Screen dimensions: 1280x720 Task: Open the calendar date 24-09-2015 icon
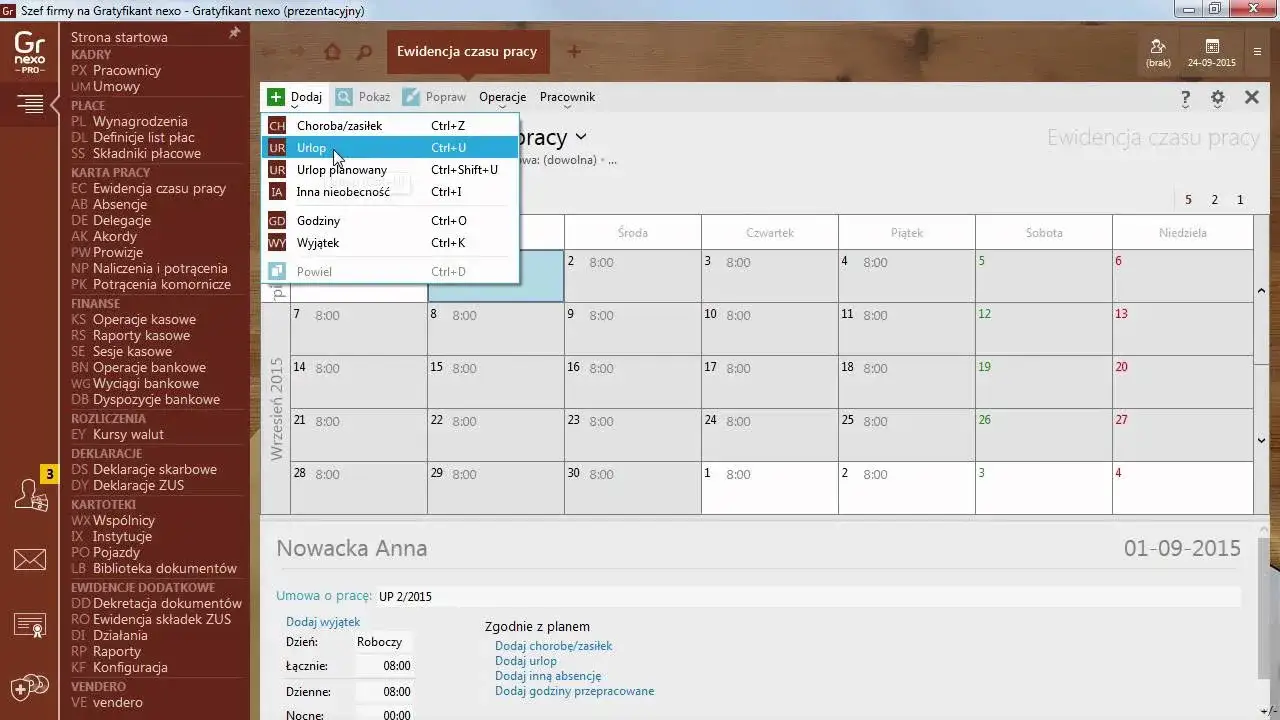[1211, 52]
